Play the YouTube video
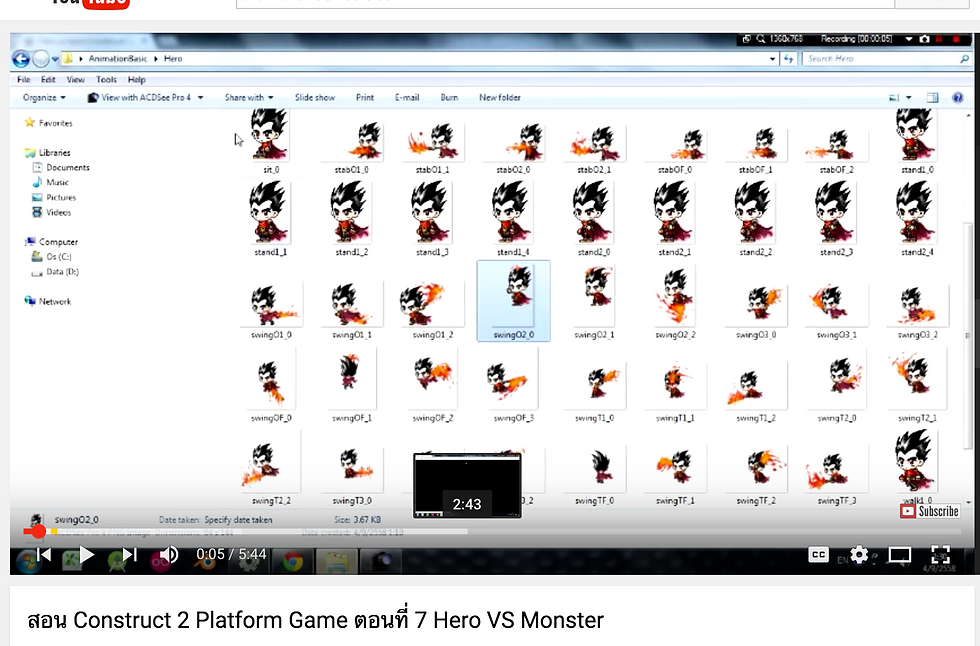 (x=86, y=555)
